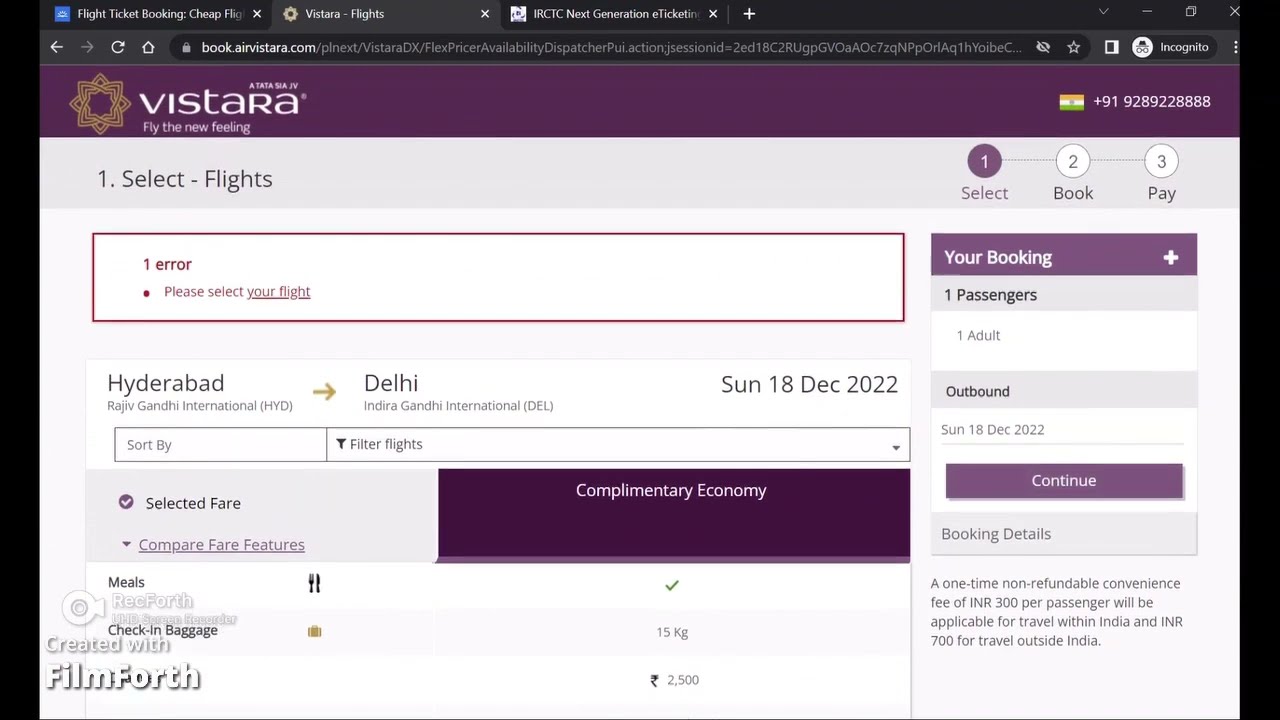
Task: Click the ₹ 2,500 fare value
Action: [675, 680]
